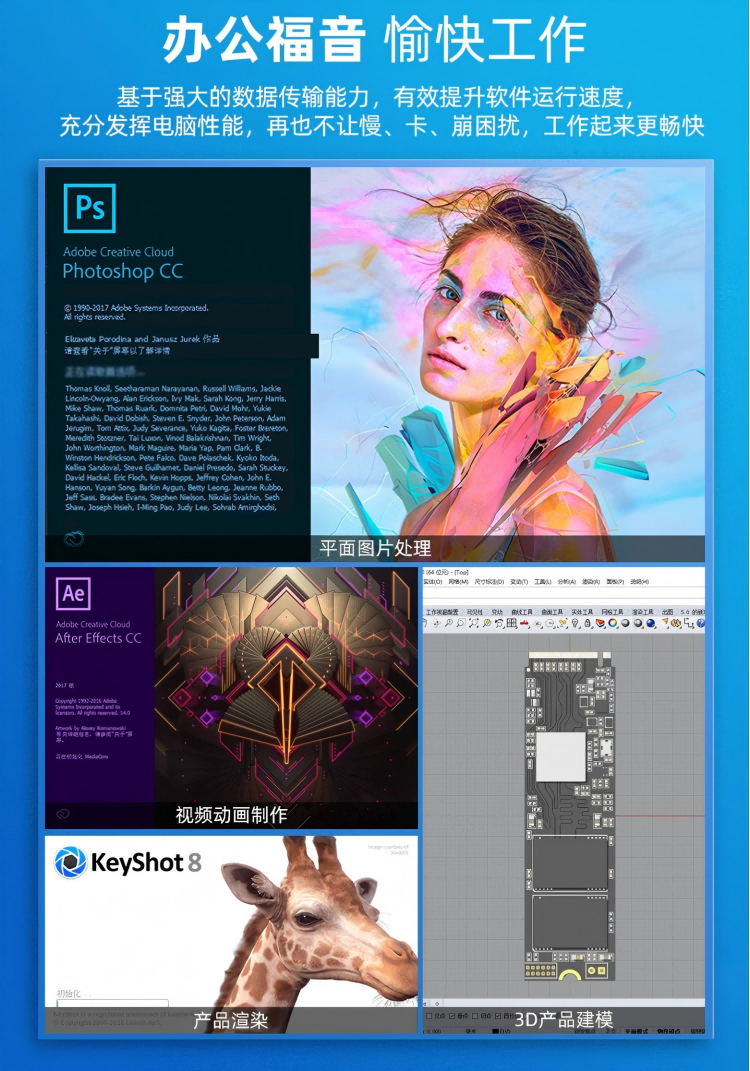Image resolution: width=750 pixels, height=1071 pixels.
Task: Click the "After Effects CC" title text
Action: (98, 638)
